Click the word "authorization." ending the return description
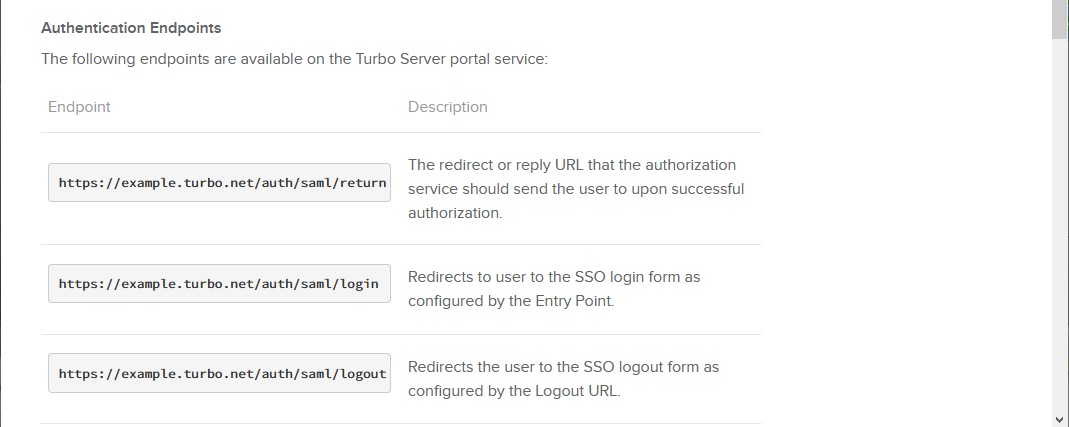 [x=455, y=213]
